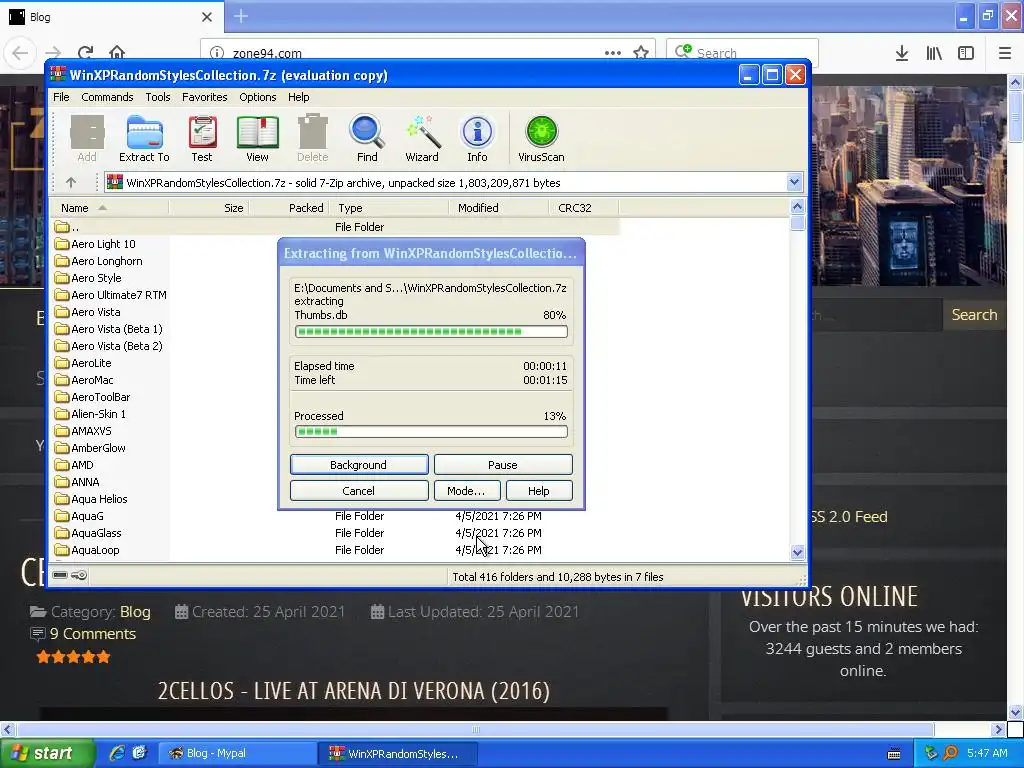
Task: Click the browser reload icon
Action: point(86,52)
